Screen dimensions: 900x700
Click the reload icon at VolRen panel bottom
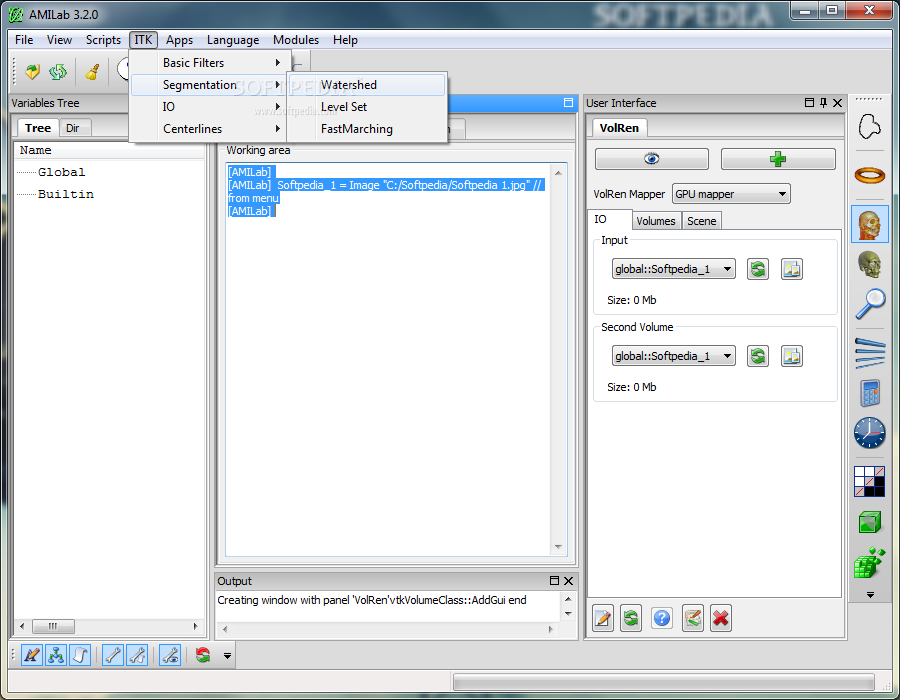coord(631,618)
